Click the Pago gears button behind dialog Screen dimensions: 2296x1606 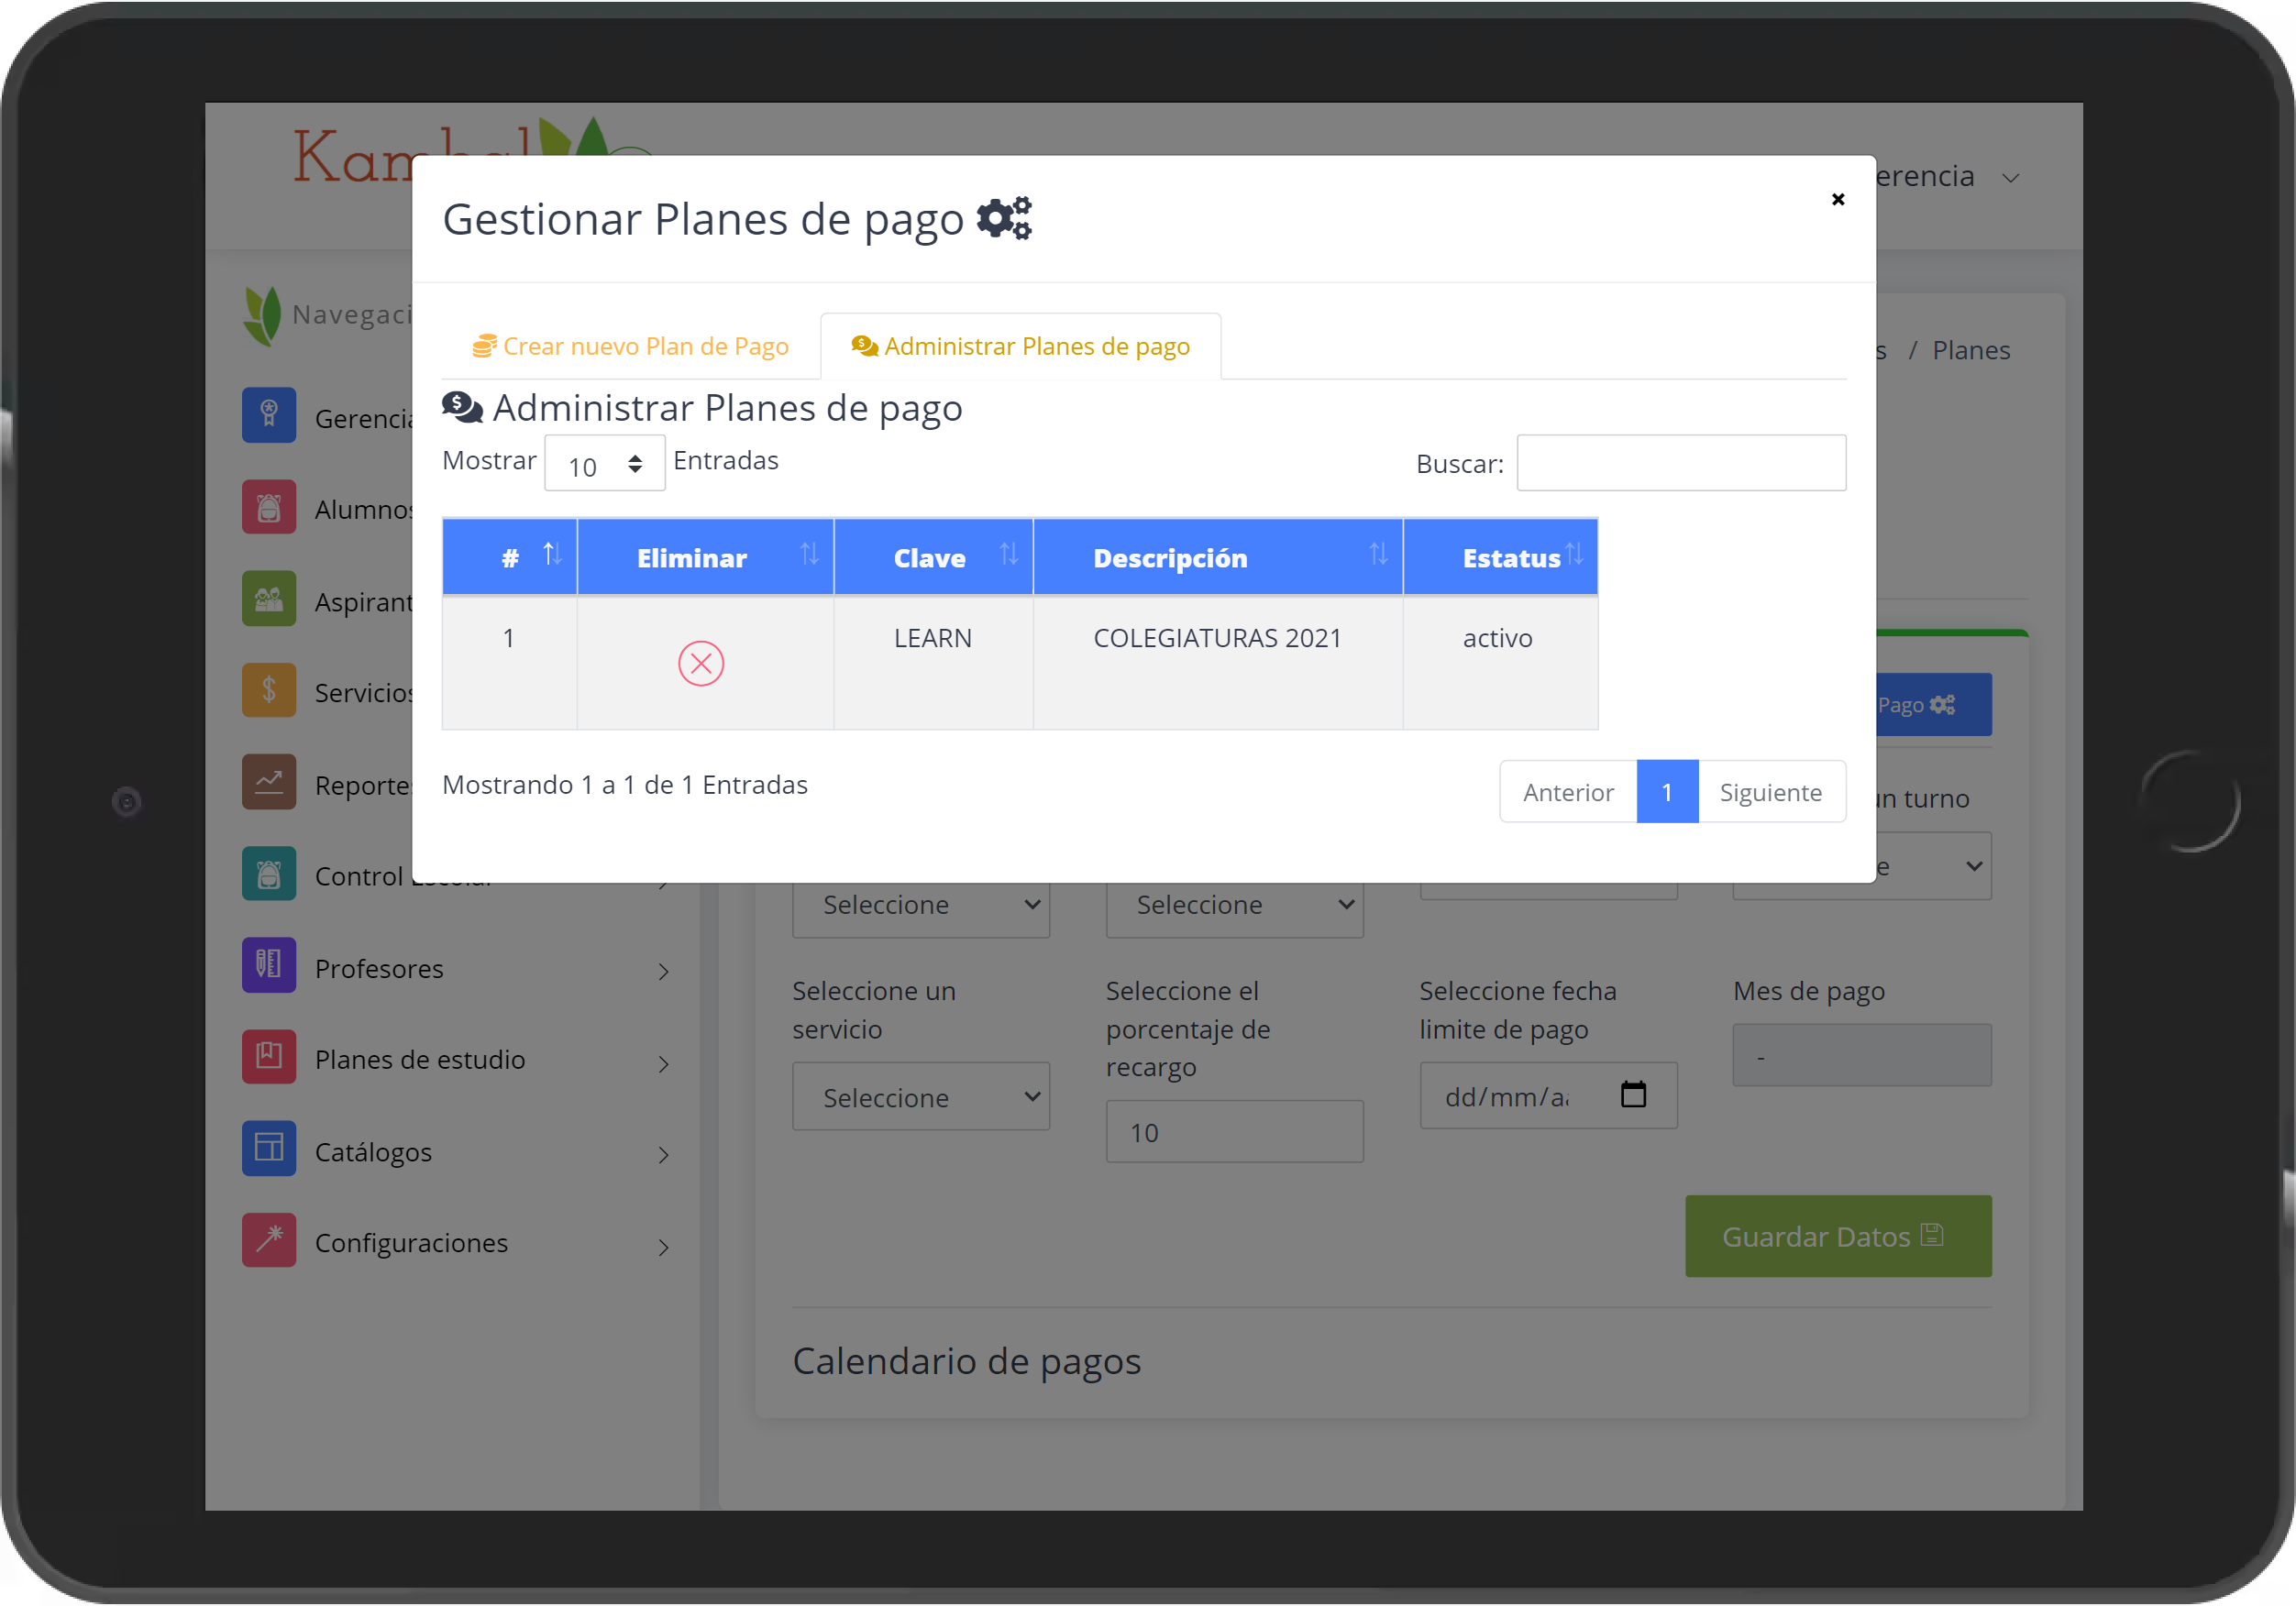pos(1934,705)
